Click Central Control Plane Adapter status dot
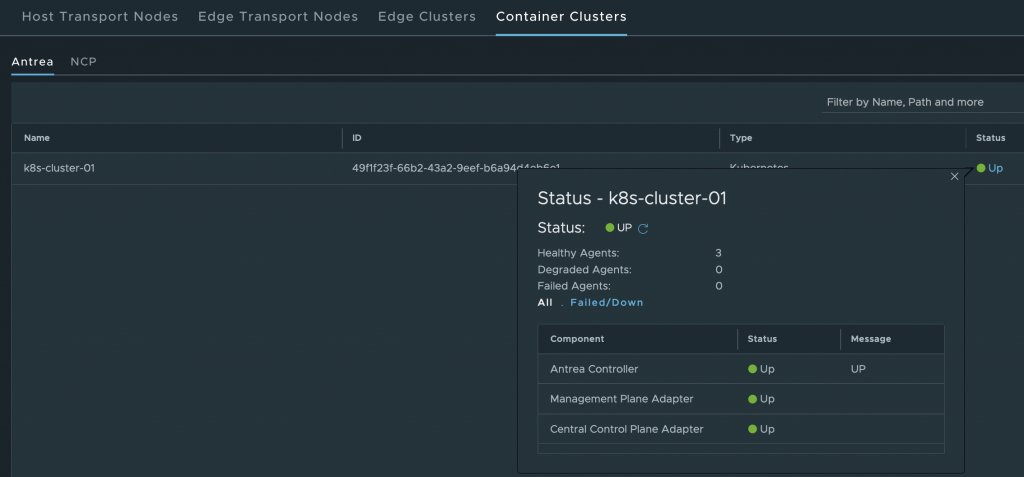 (752, 429)
